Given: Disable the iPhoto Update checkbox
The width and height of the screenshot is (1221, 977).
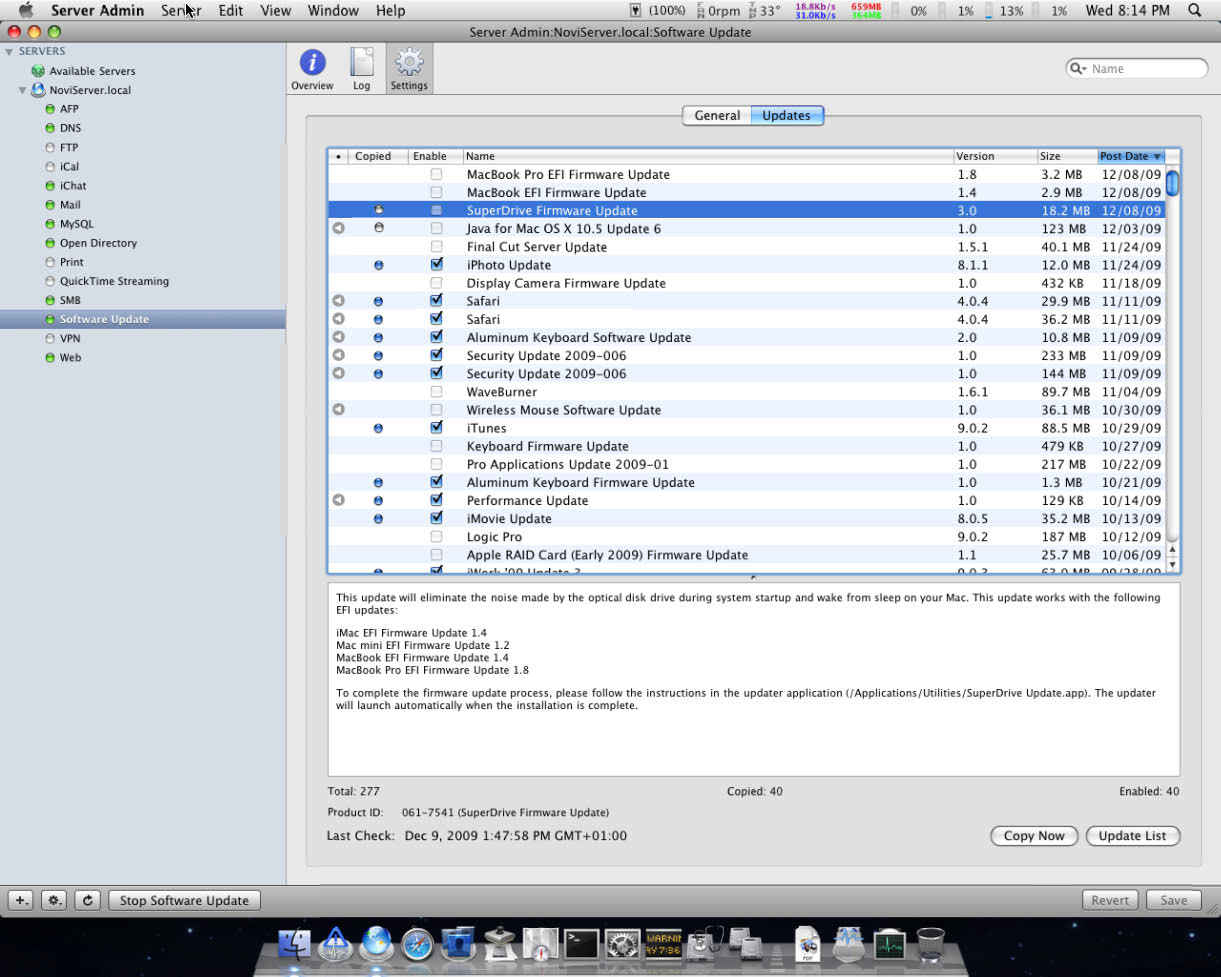Looking at the screenshot, I should 436,265.
